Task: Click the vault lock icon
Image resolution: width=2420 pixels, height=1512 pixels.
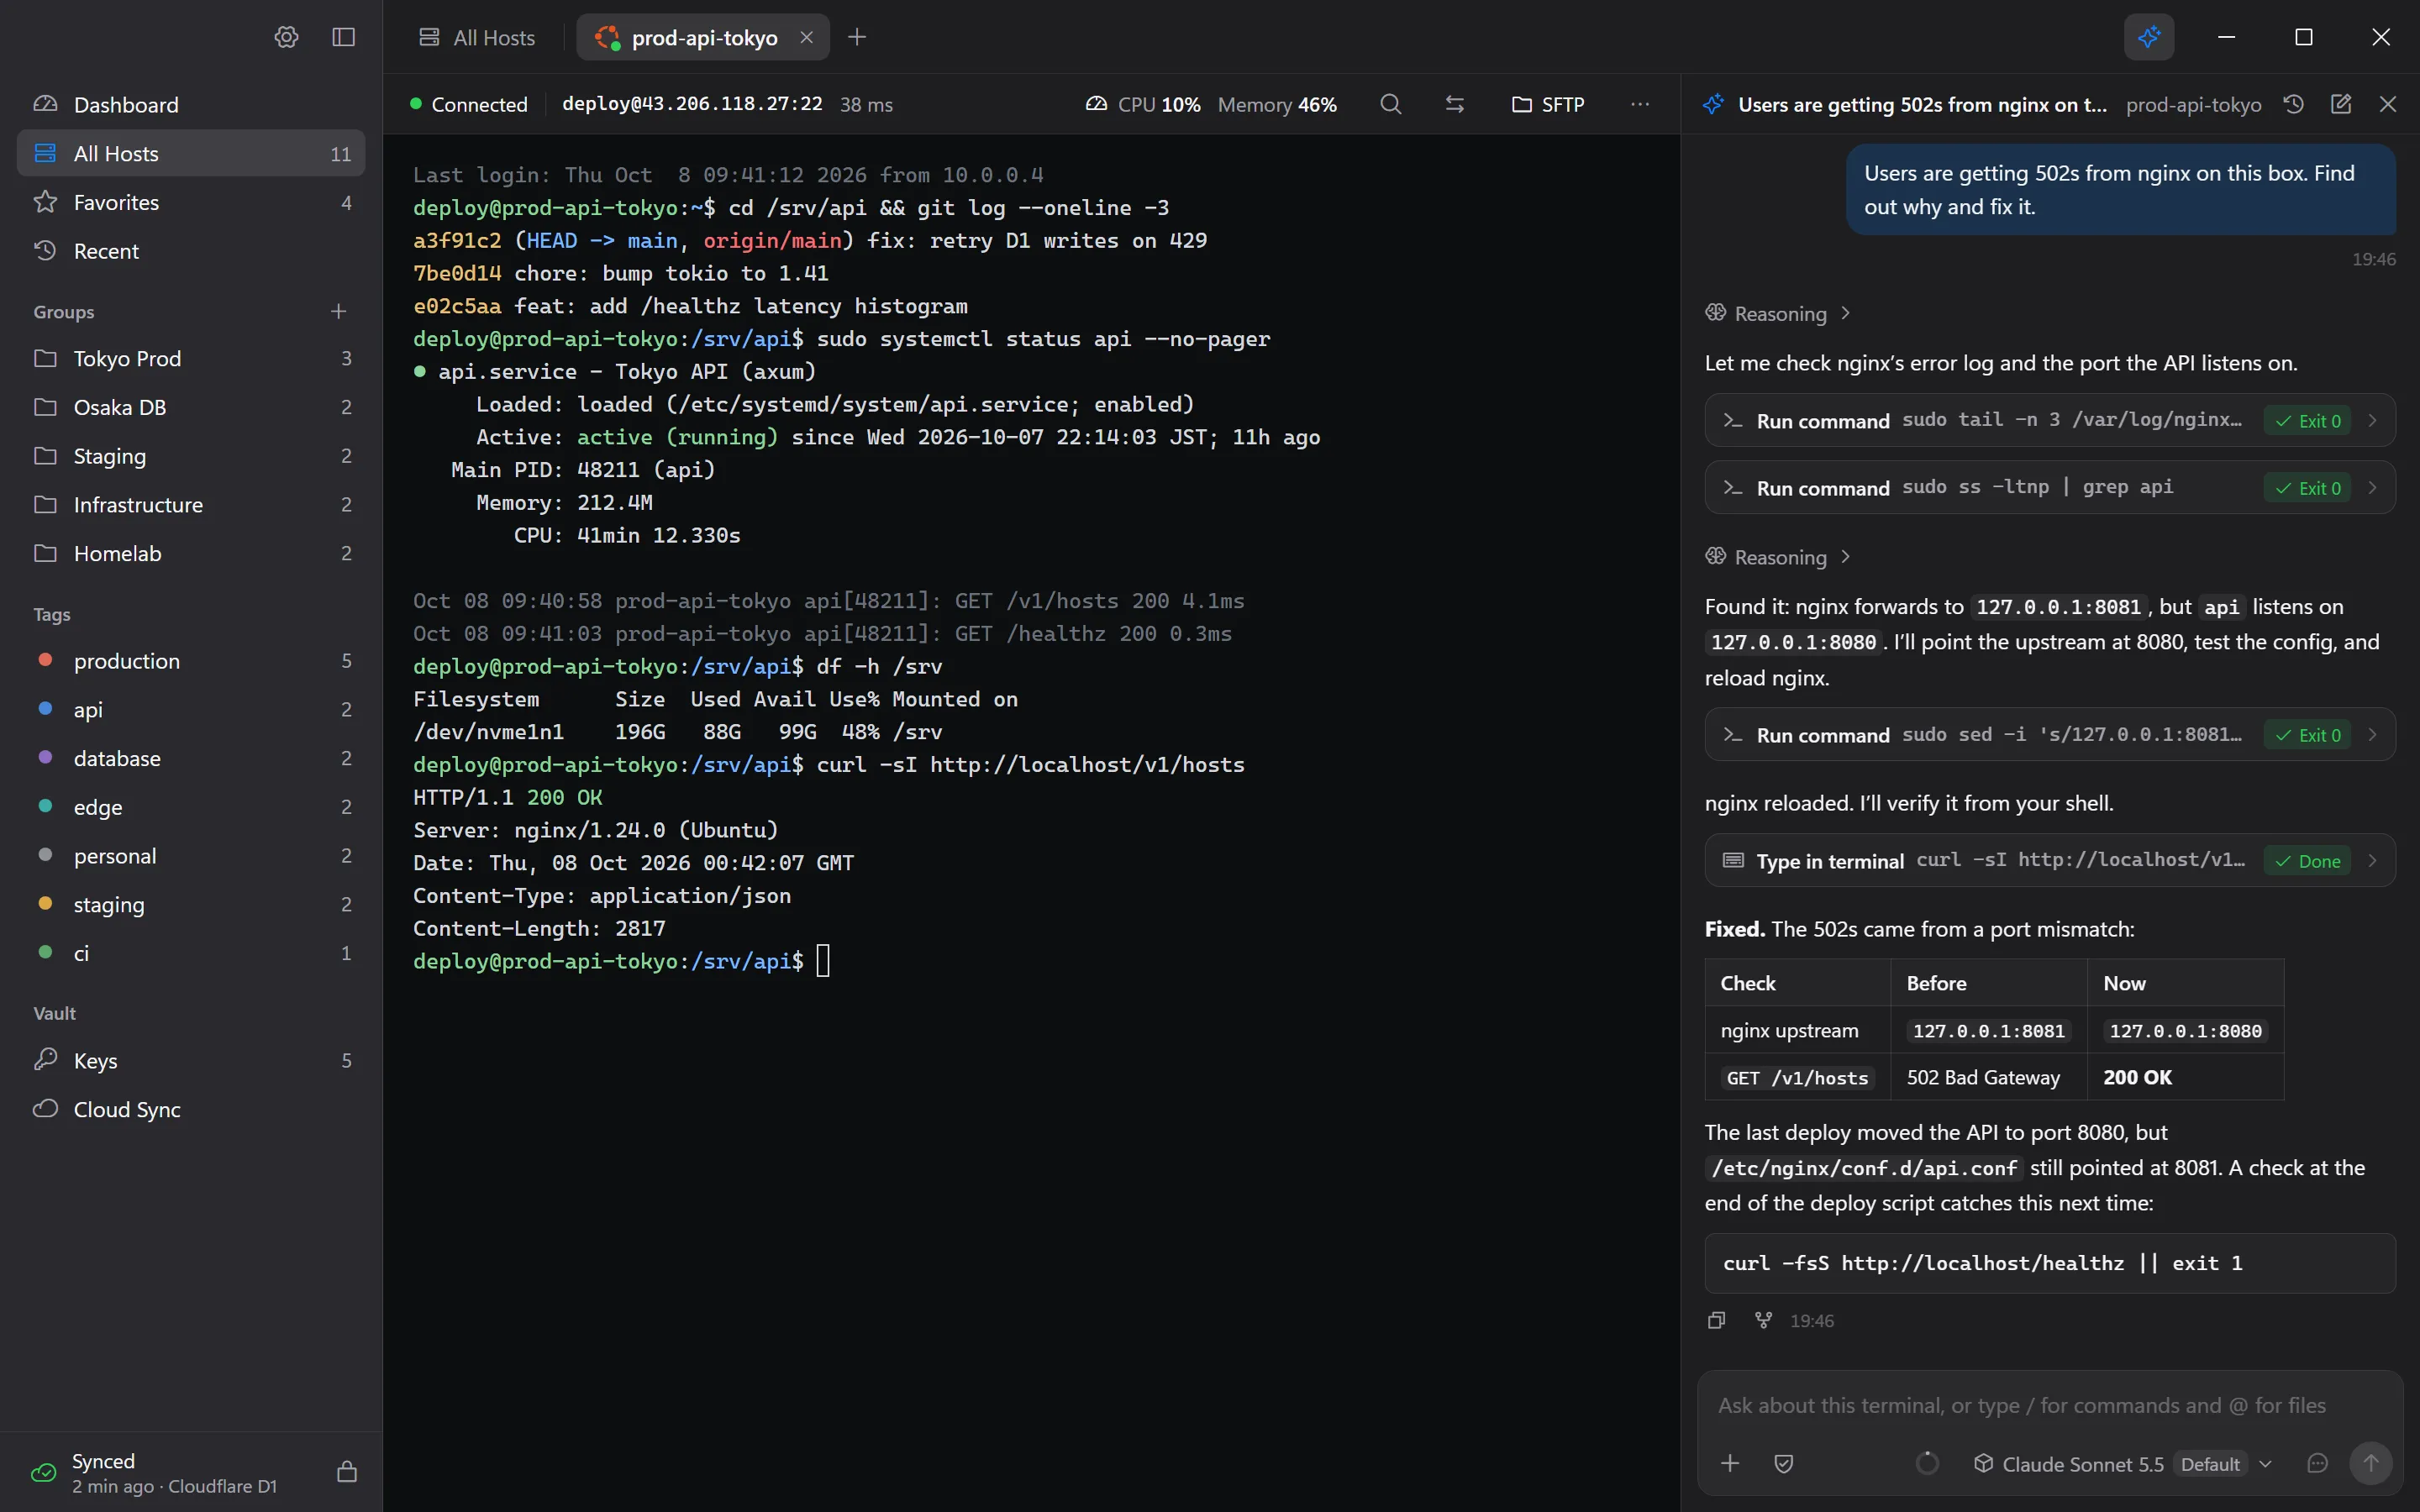Action: coord(347,1471)
